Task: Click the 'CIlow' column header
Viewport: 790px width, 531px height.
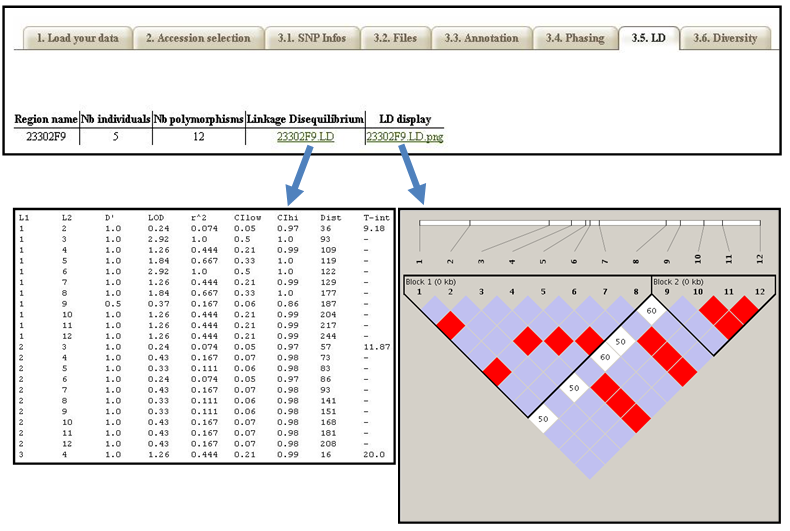Action: click(x=247, y=218)
